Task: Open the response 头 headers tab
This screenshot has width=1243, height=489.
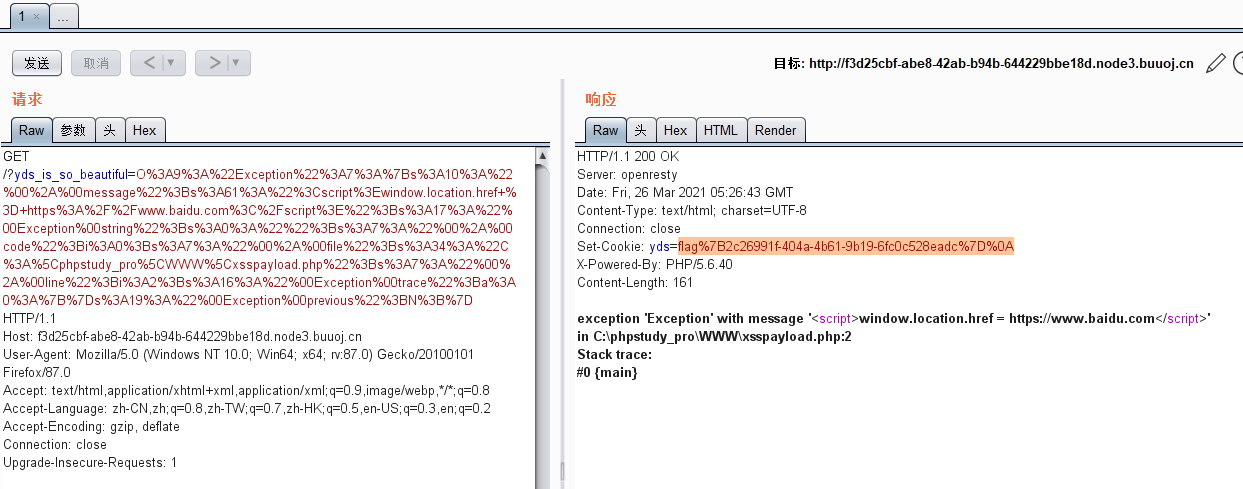Action: (641, 130)
